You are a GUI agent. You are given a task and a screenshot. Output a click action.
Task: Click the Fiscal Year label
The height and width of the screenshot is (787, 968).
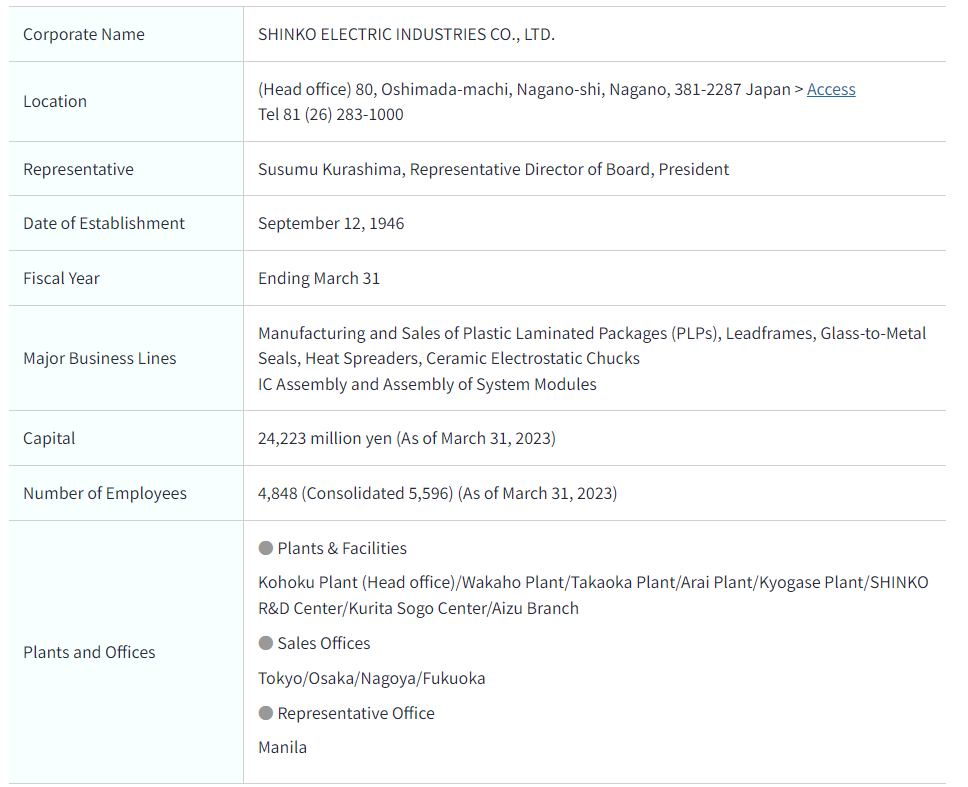tap(61, 278)
